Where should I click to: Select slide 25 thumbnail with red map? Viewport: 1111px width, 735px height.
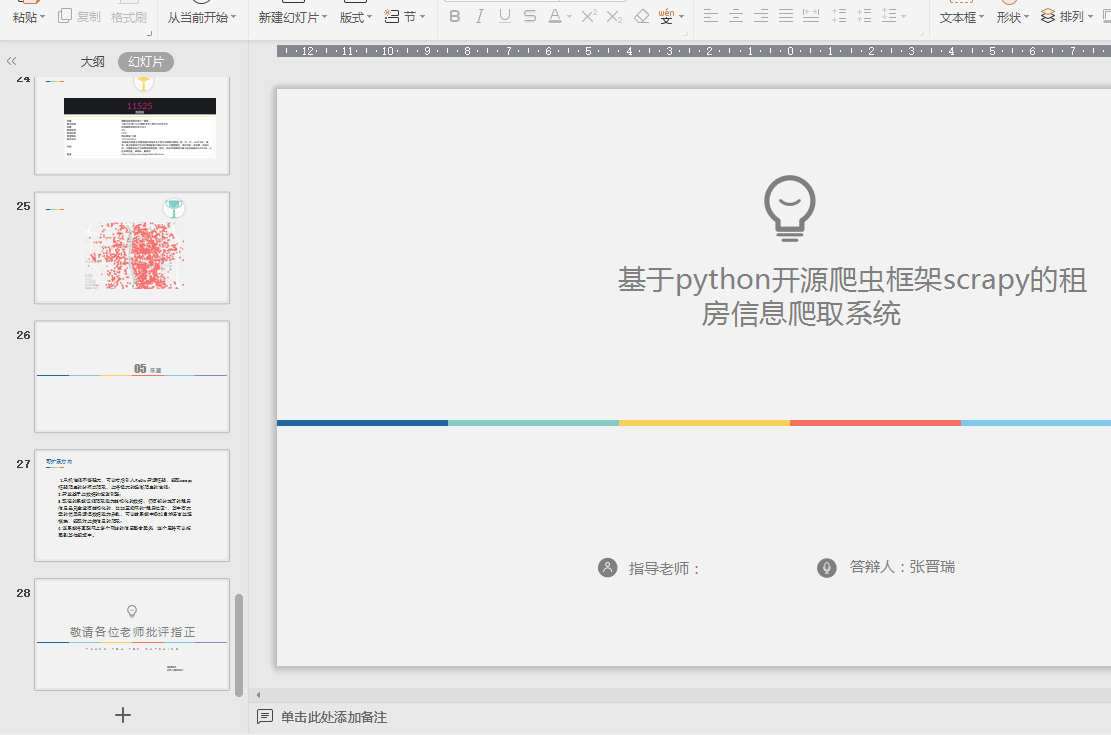[132, 247]
